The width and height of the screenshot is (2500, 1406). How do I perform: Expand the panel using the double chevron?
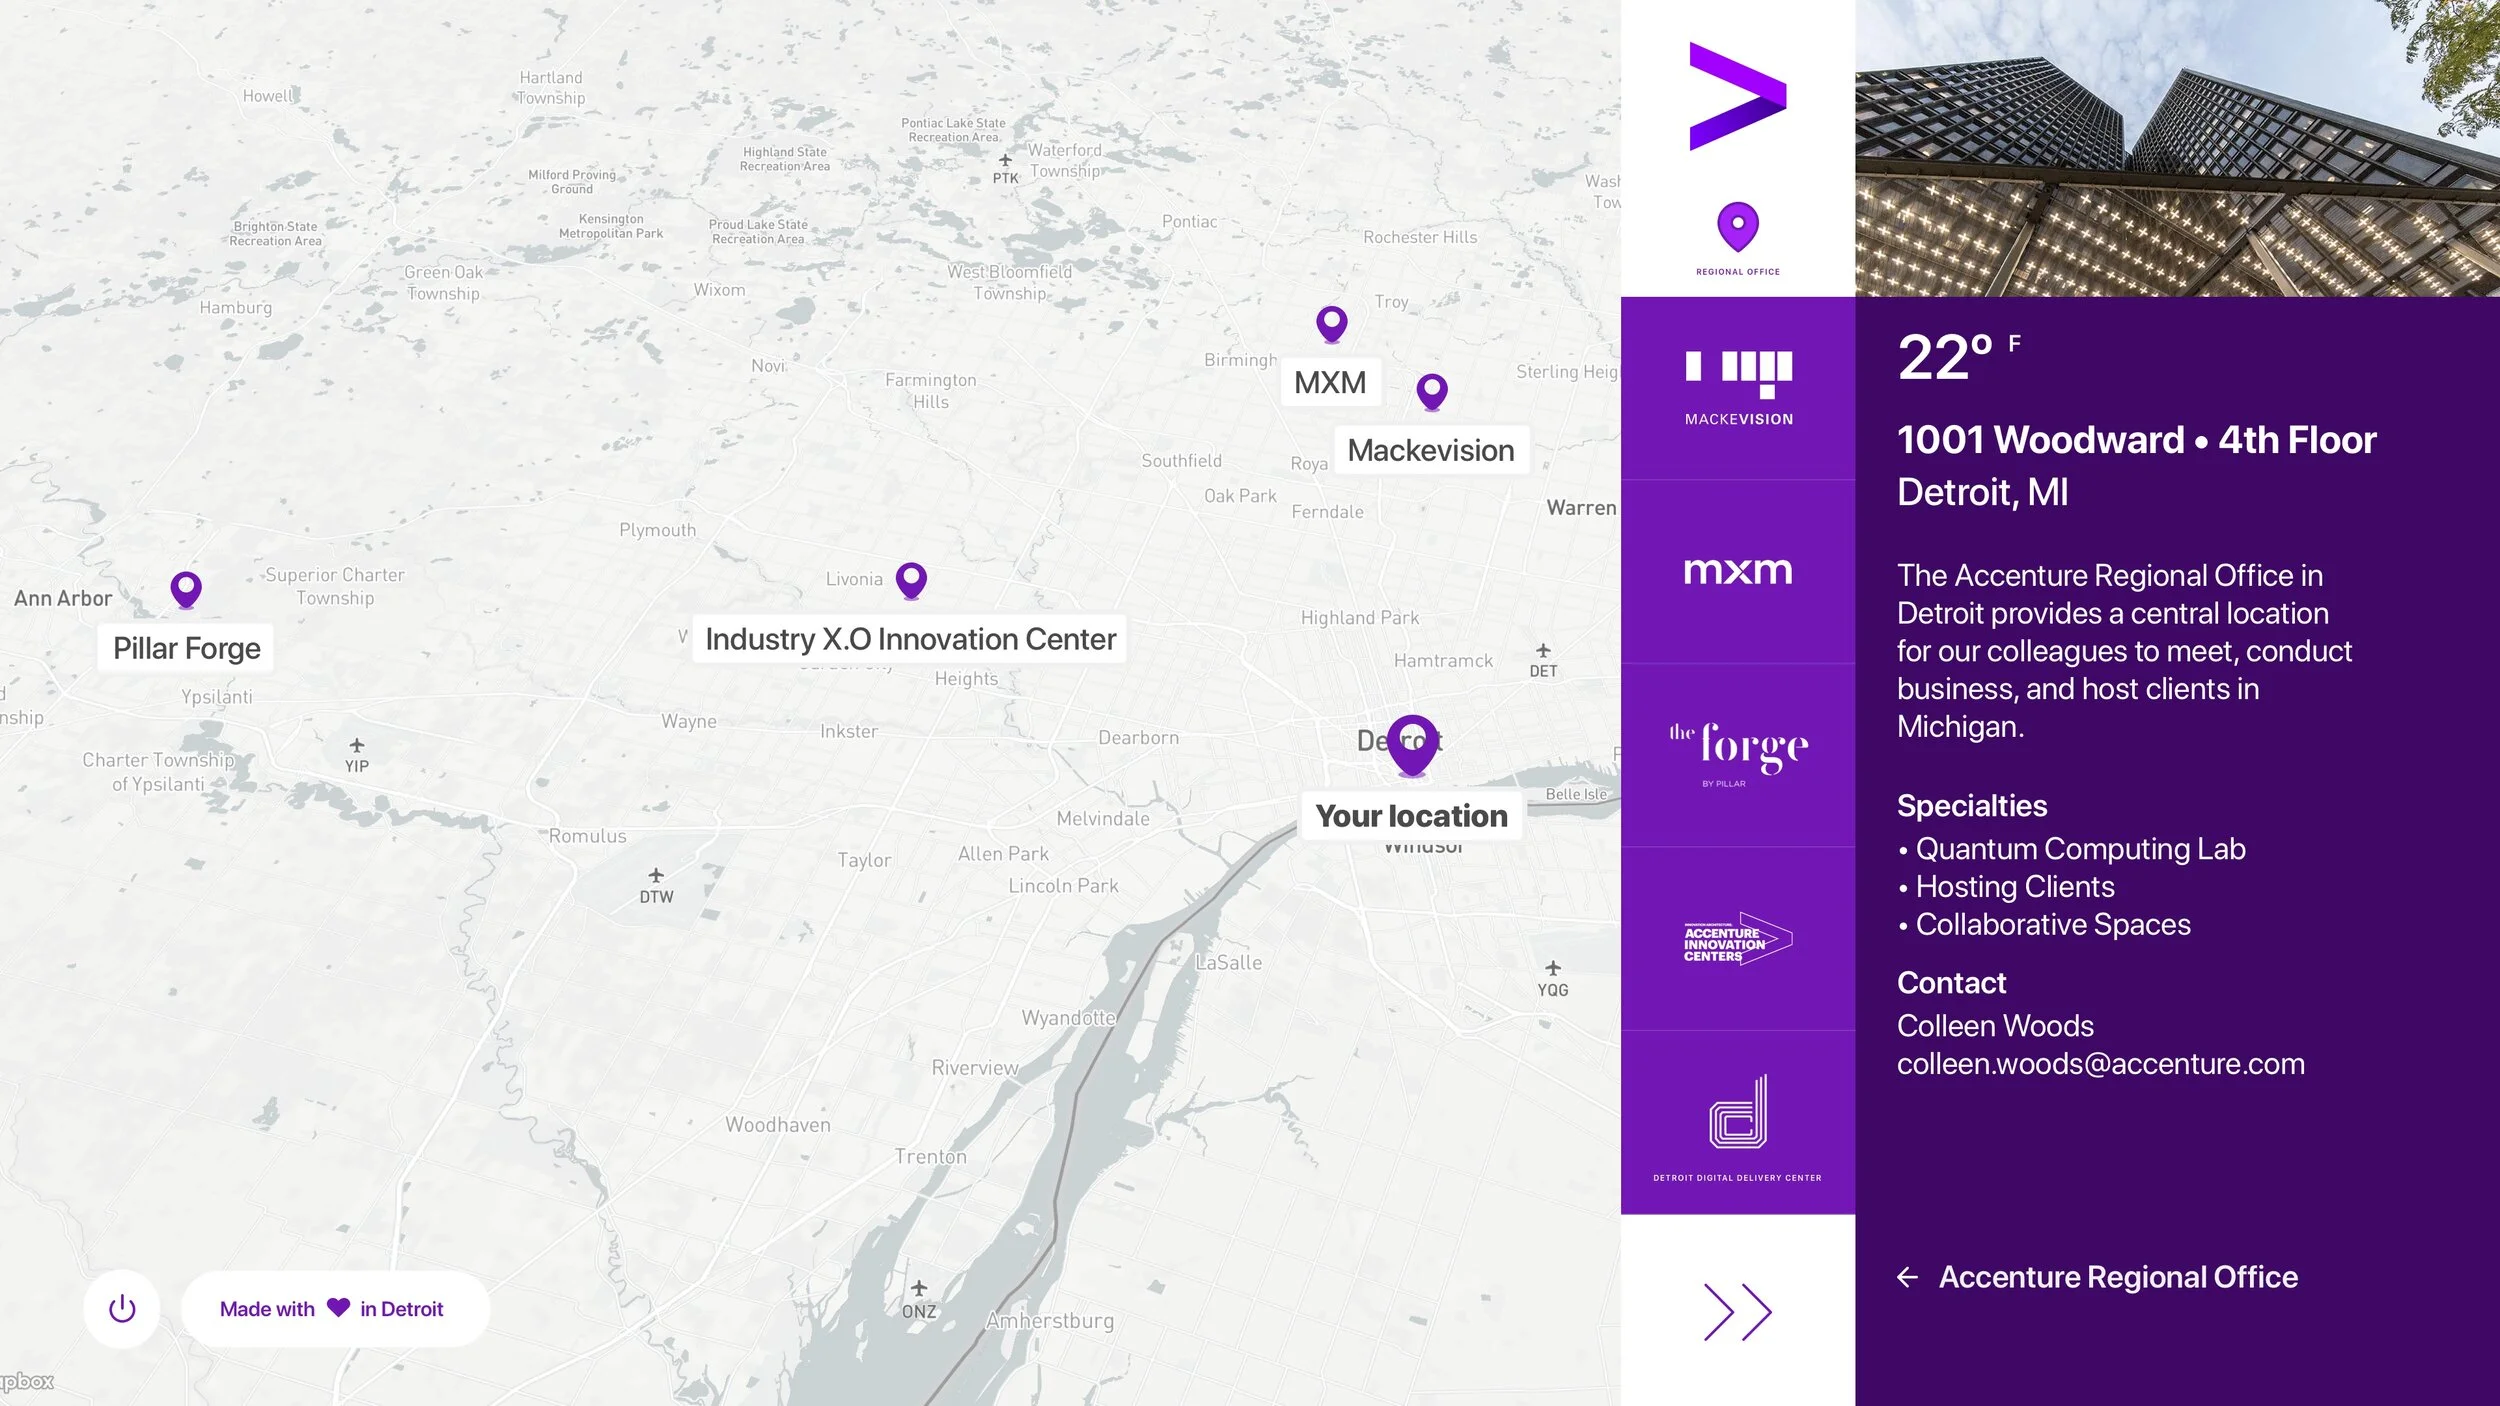(x=1740, y=1310)
